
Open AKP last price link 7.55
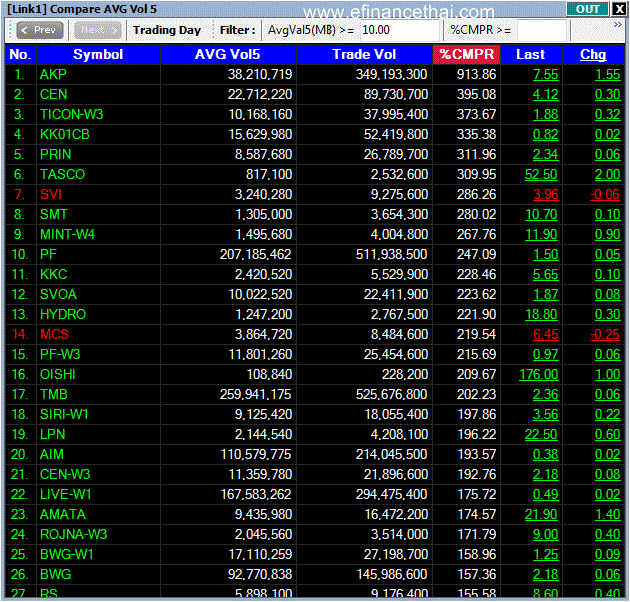pyautogui.click(x=546, y=74)
